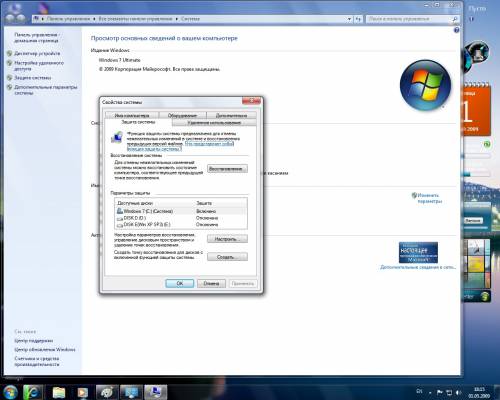This screenshot has height=400, width=500.
Task: Switch to Удаленное использование tab
Action: 214,123
